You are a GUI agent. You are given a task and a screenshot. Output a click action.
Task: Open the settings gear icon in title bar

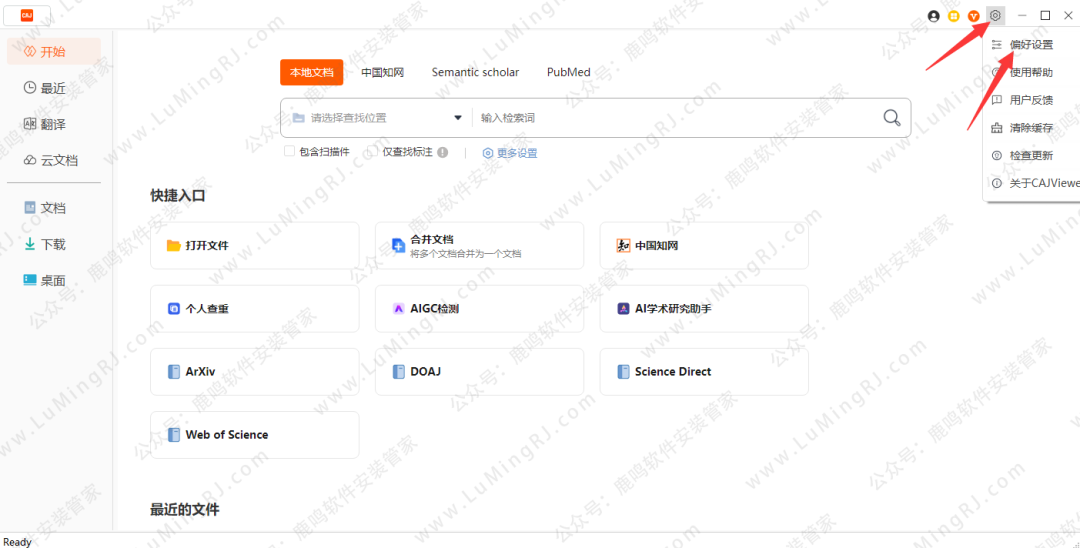[x=995, y=16]
